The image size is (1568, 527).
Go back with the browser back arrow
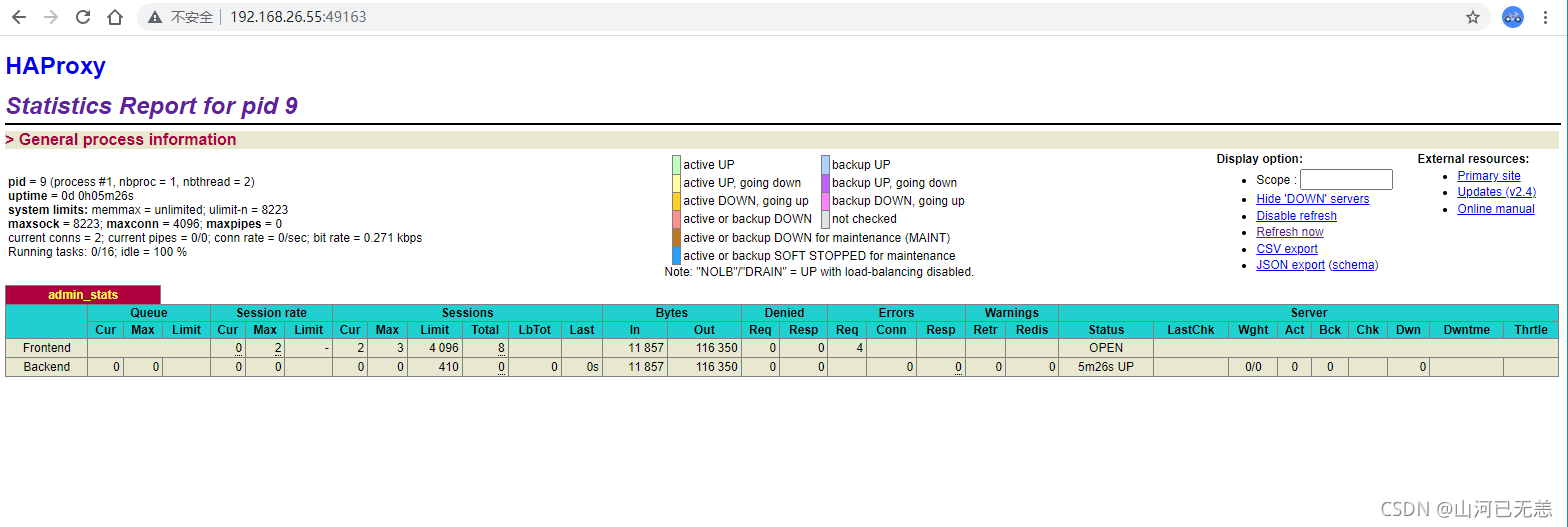[x=19, y=17]
